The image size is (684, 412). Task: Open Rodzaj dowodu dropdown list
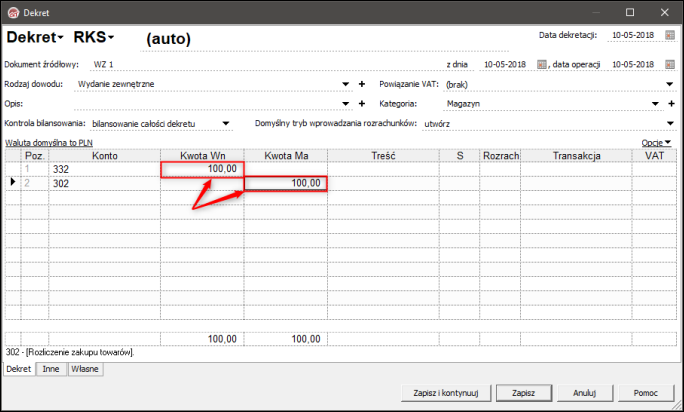345,84
